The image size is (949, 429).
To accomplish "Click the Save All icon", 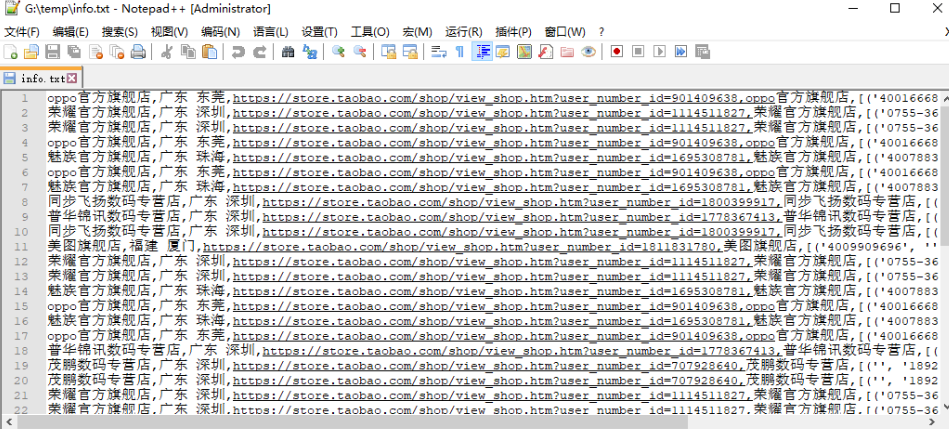I will pyautogui.click(x=74, y=52).
